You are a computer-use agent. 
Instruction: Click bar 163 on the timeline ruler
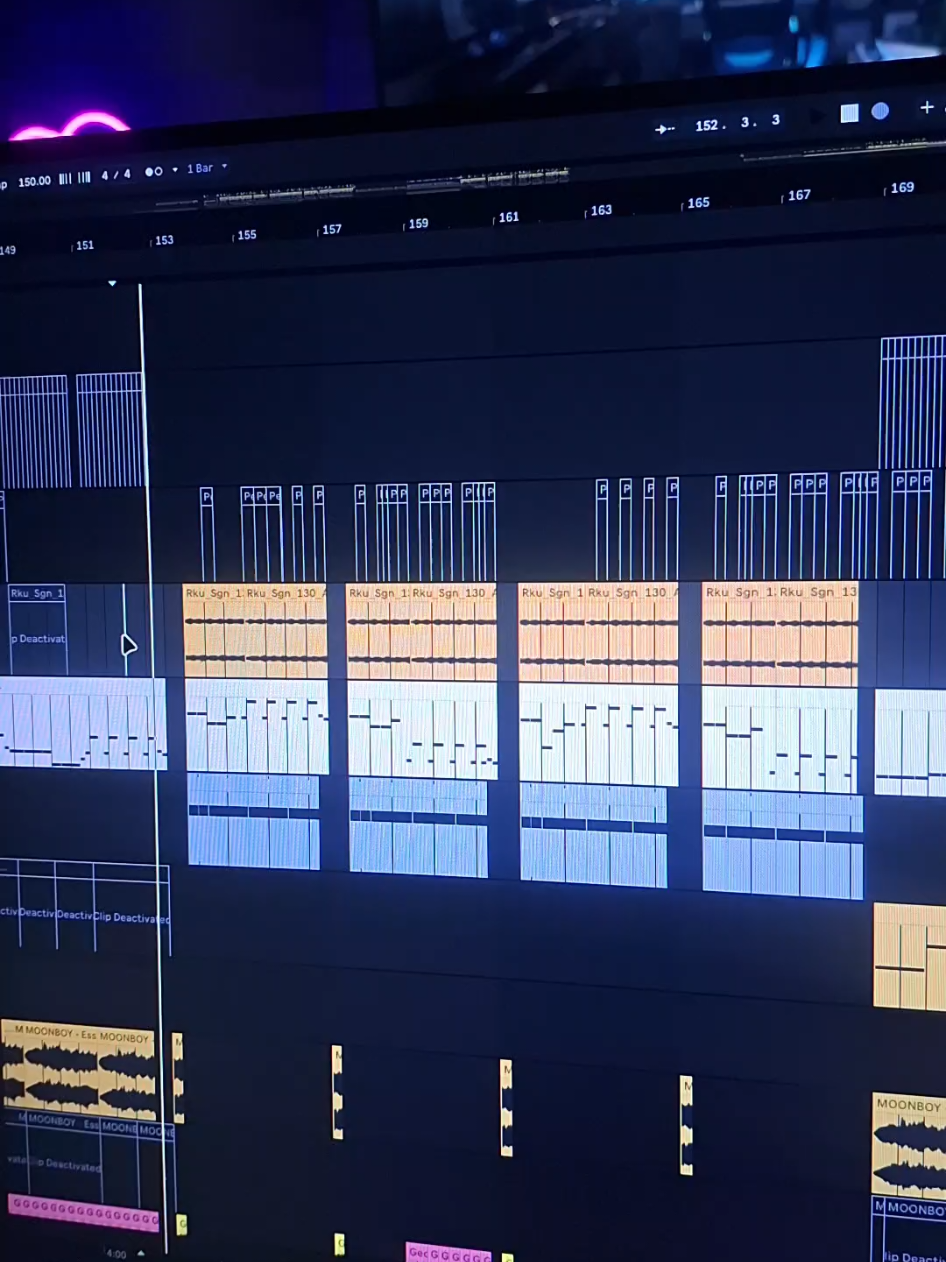[601, 210]
